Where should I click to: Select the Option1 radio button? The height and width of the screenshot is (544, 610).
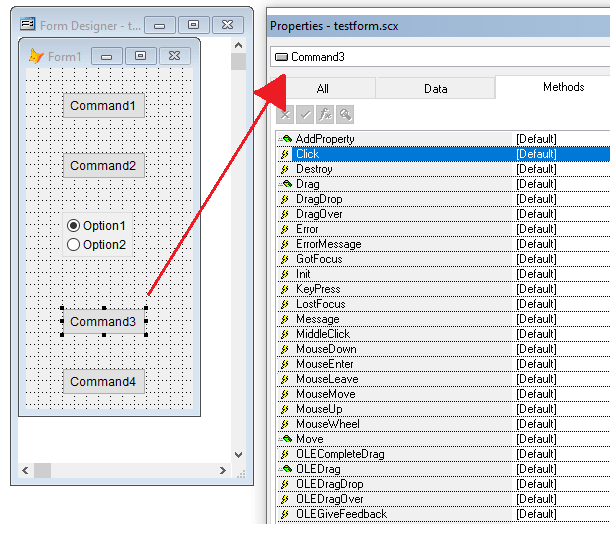pyautogui.click(x=73, y=226)
